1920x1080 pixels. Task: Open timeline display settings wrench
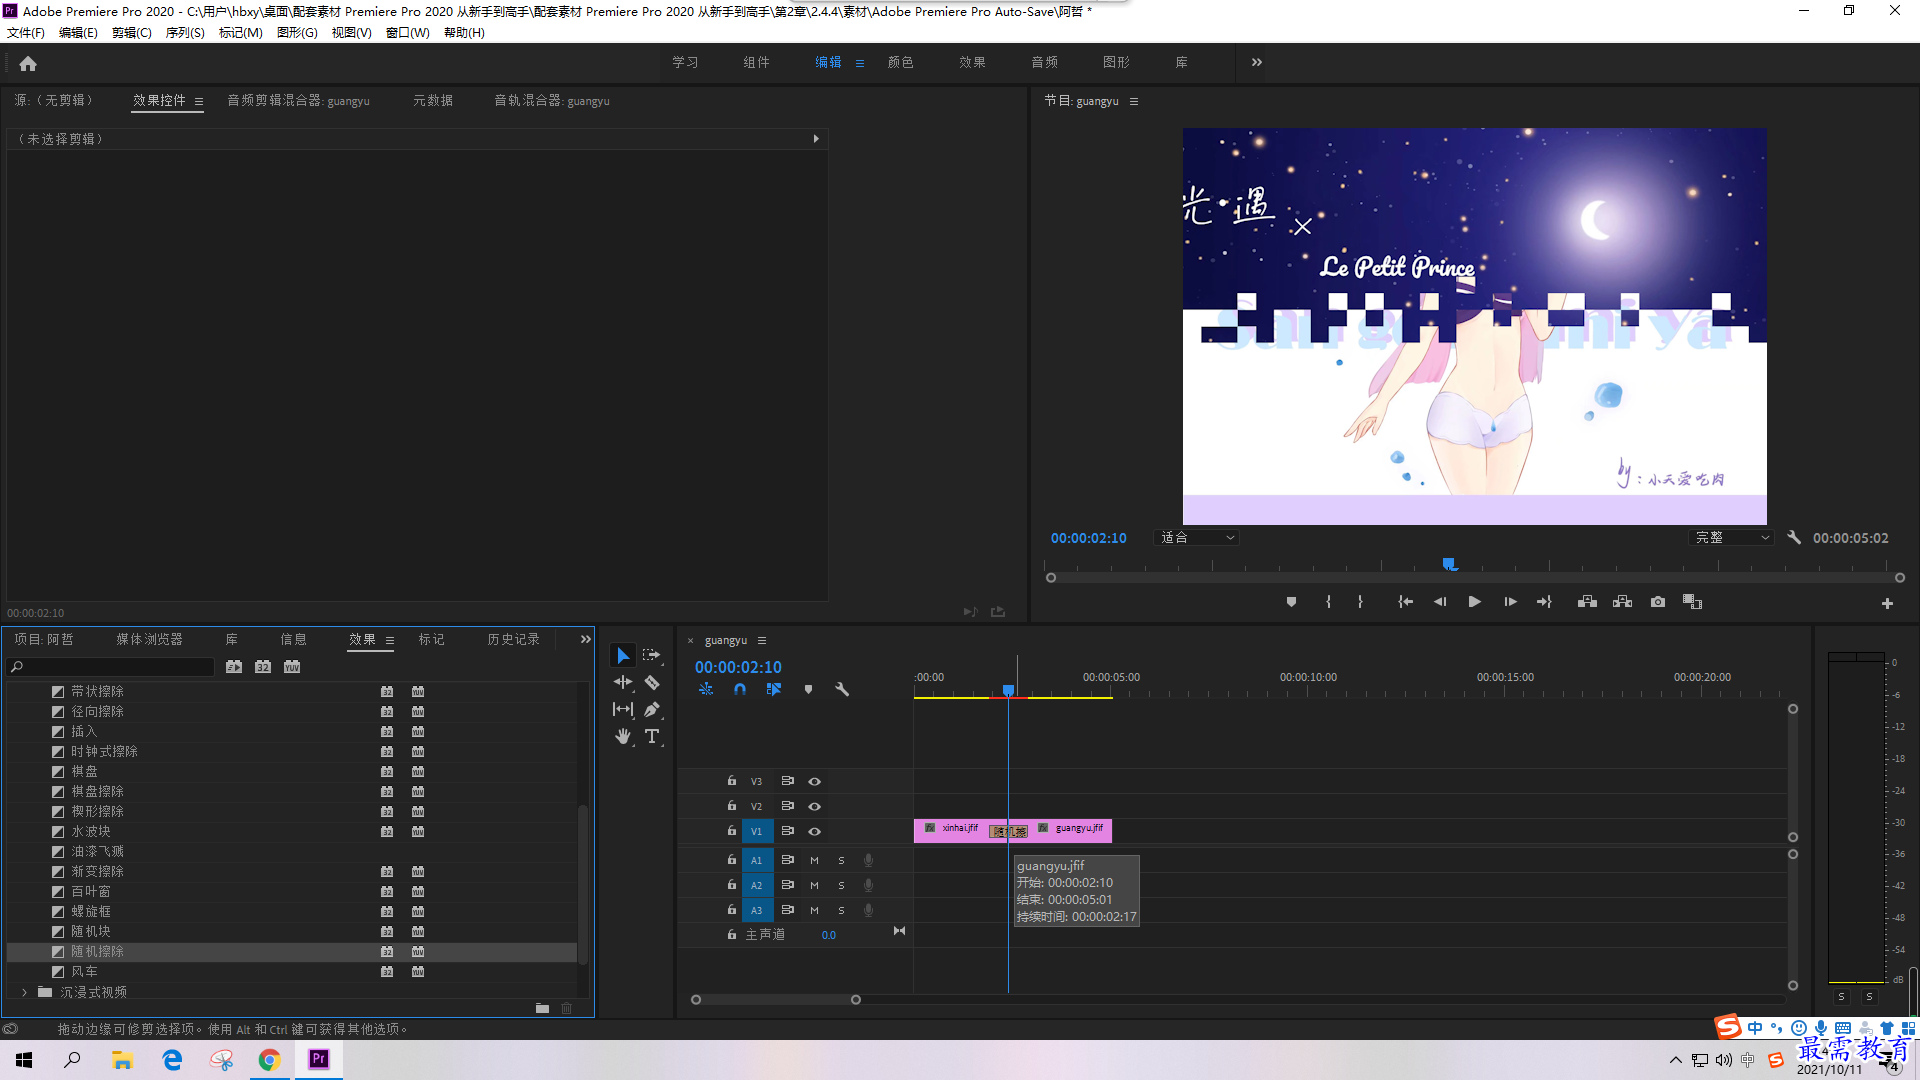click(842, 689)
